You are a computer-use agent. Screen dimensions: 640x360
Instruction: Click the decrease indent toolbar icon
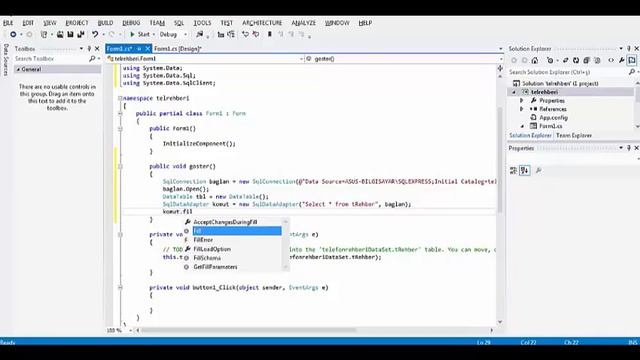tap(221, 35)
